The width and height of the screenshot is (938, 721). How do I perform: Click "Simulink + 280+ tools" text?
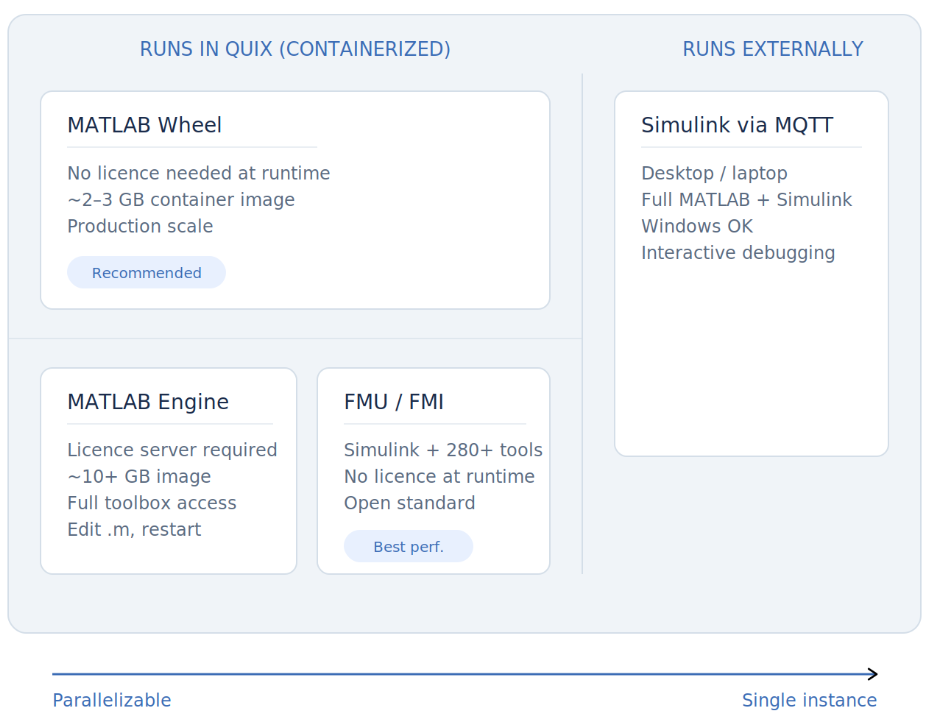click(x=443, y=450)
